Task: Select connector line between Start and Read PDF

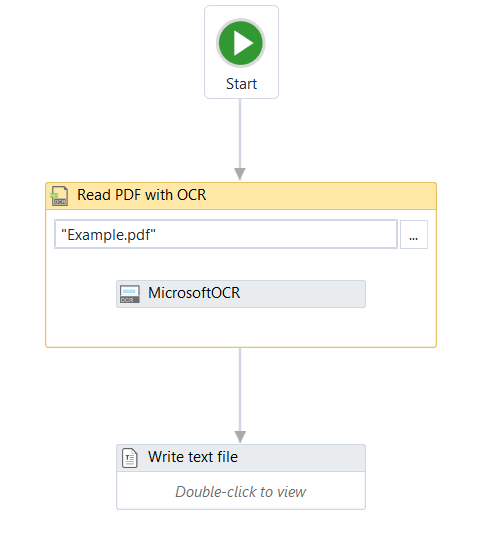Action: pyautogui.click(x=240, y=134)
